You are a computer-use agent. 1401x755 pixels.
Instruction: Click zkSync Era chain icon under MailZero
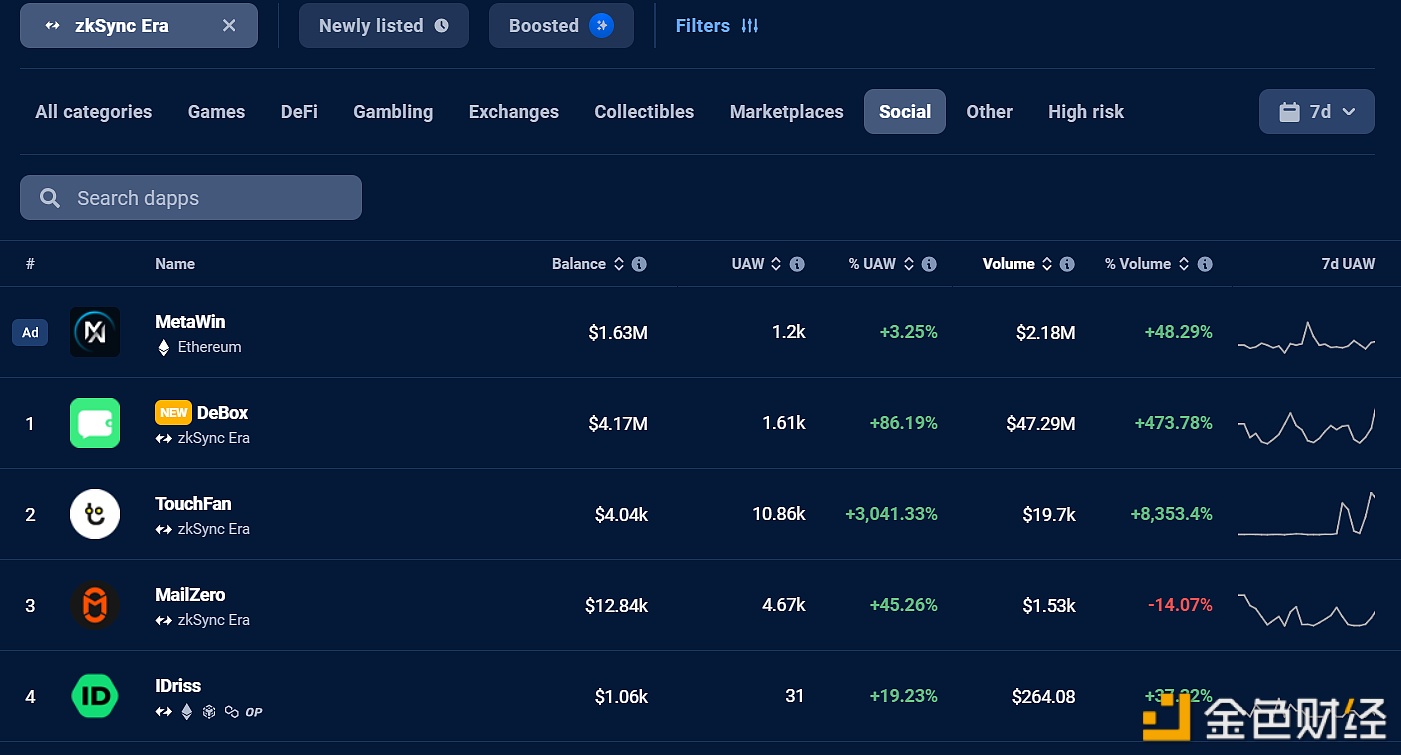pos(164,621)
